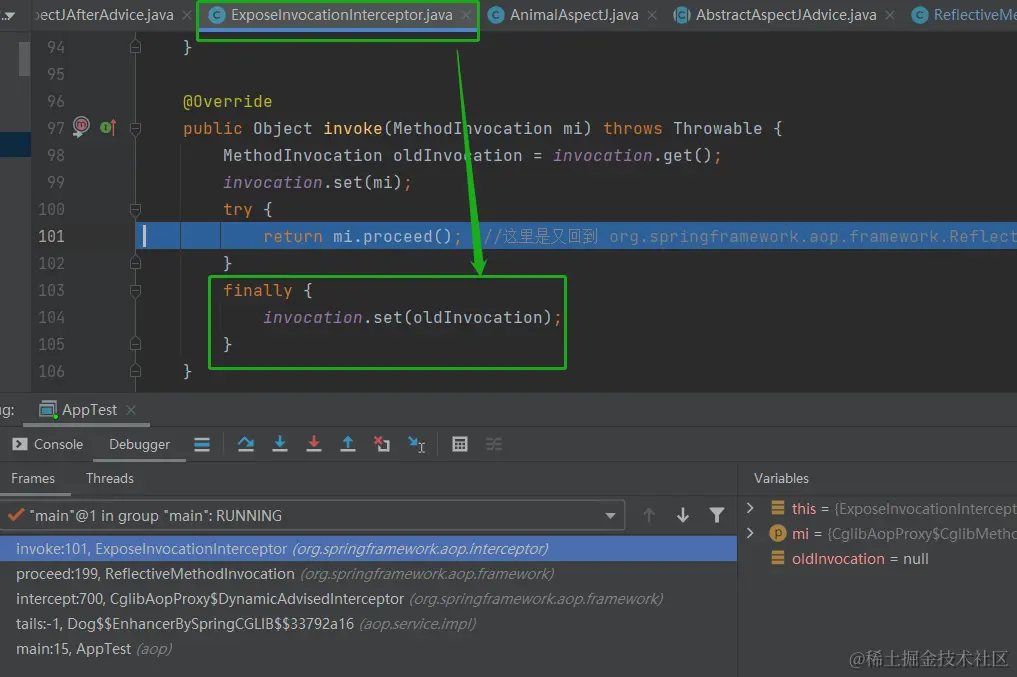Click the Step Out icon
The width and height of the screenshot is (1017, 677).
[x=348, y=444]
